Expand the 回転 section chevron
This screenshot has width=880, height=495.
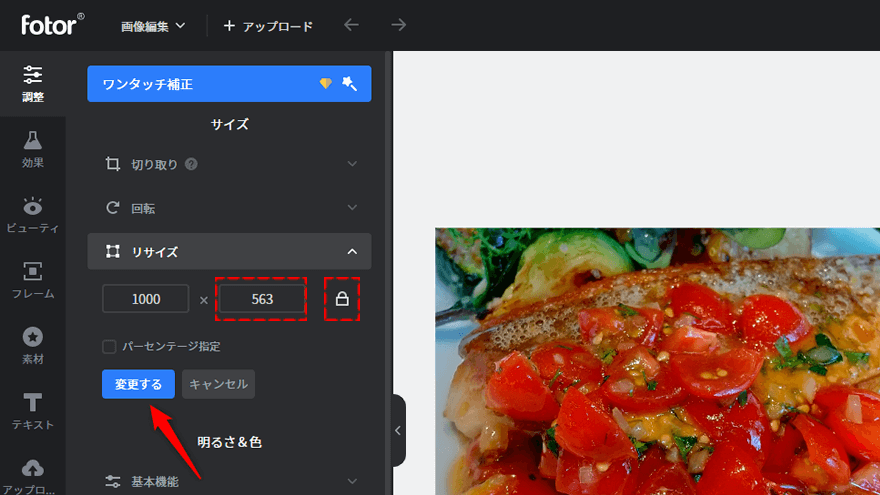point(352,208)
